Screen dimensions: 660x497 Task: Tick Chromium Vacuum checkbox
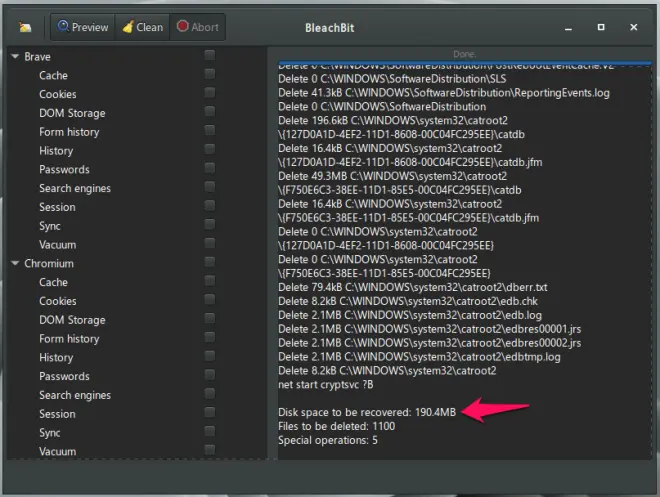210,450
